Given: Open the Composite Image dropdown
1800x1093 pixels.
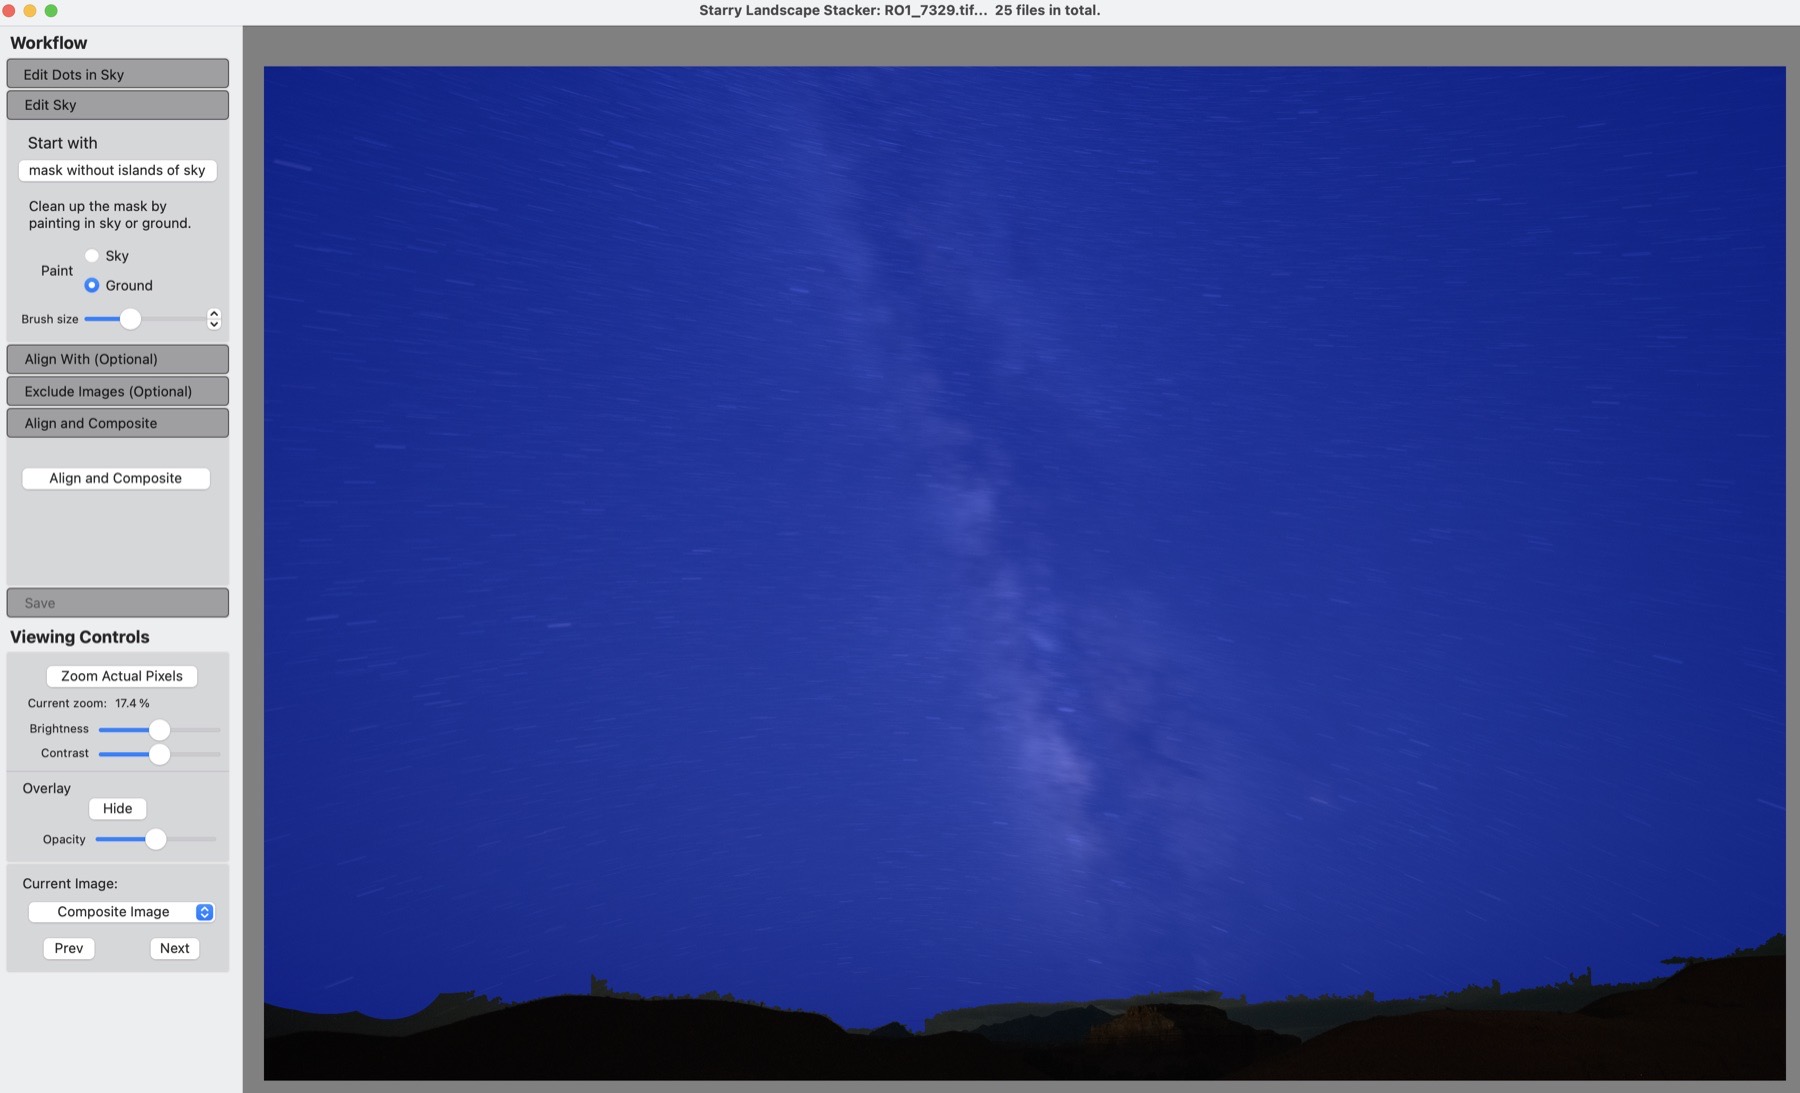Looking at the screenshot, I should click(121, 912).
